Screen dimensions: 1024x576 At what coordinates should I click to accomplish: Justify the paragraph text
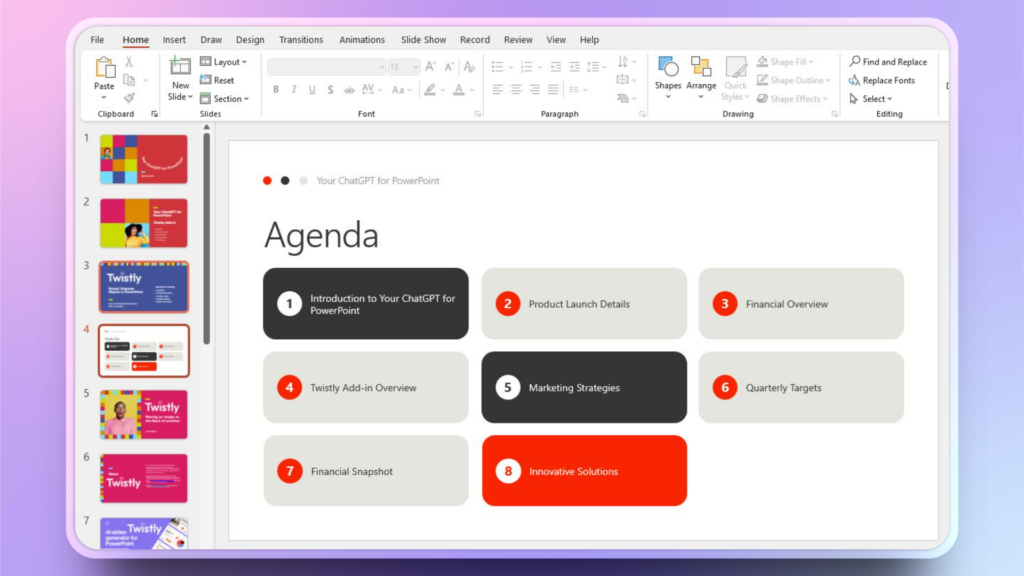click(x=553, y=89)
